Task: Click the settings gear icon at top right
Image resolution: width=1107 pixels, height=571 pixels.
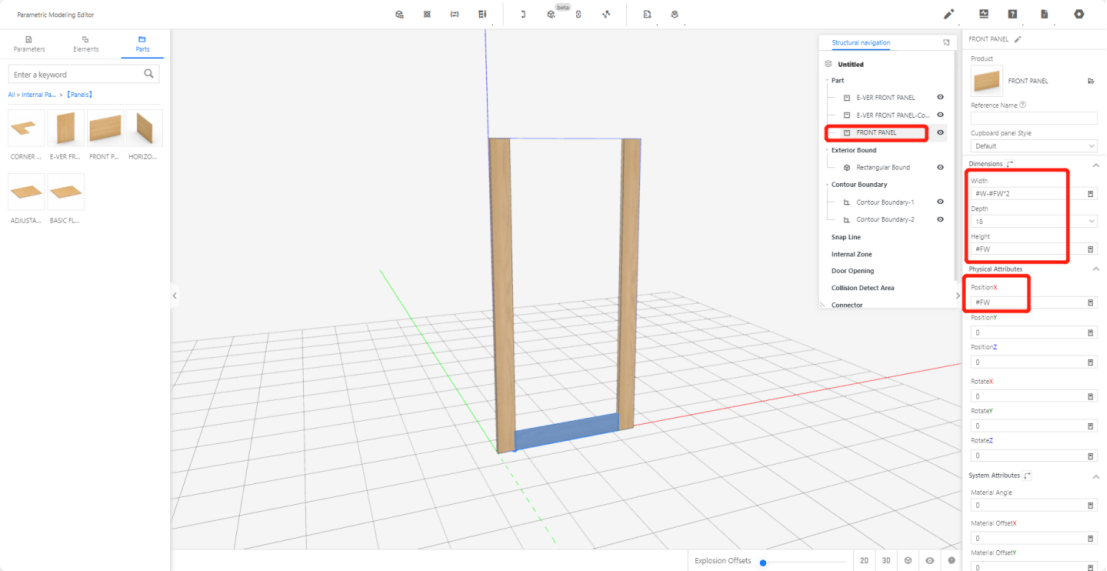Action: coord(1078,14)
